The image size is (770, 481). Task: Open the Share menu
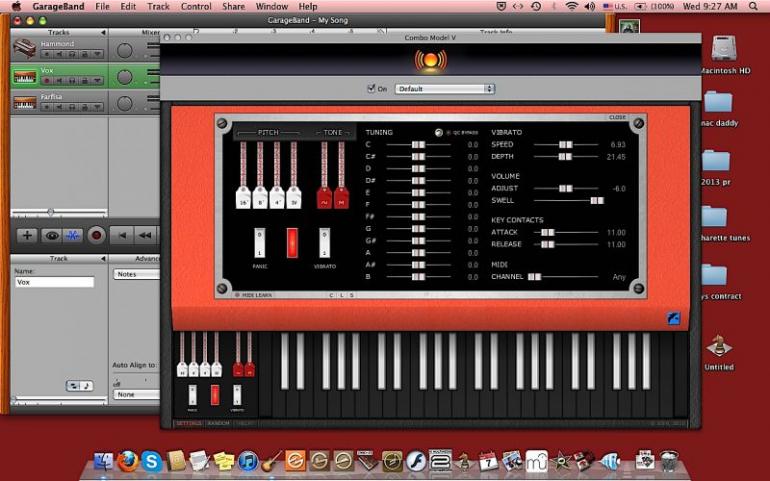point(233,6)
